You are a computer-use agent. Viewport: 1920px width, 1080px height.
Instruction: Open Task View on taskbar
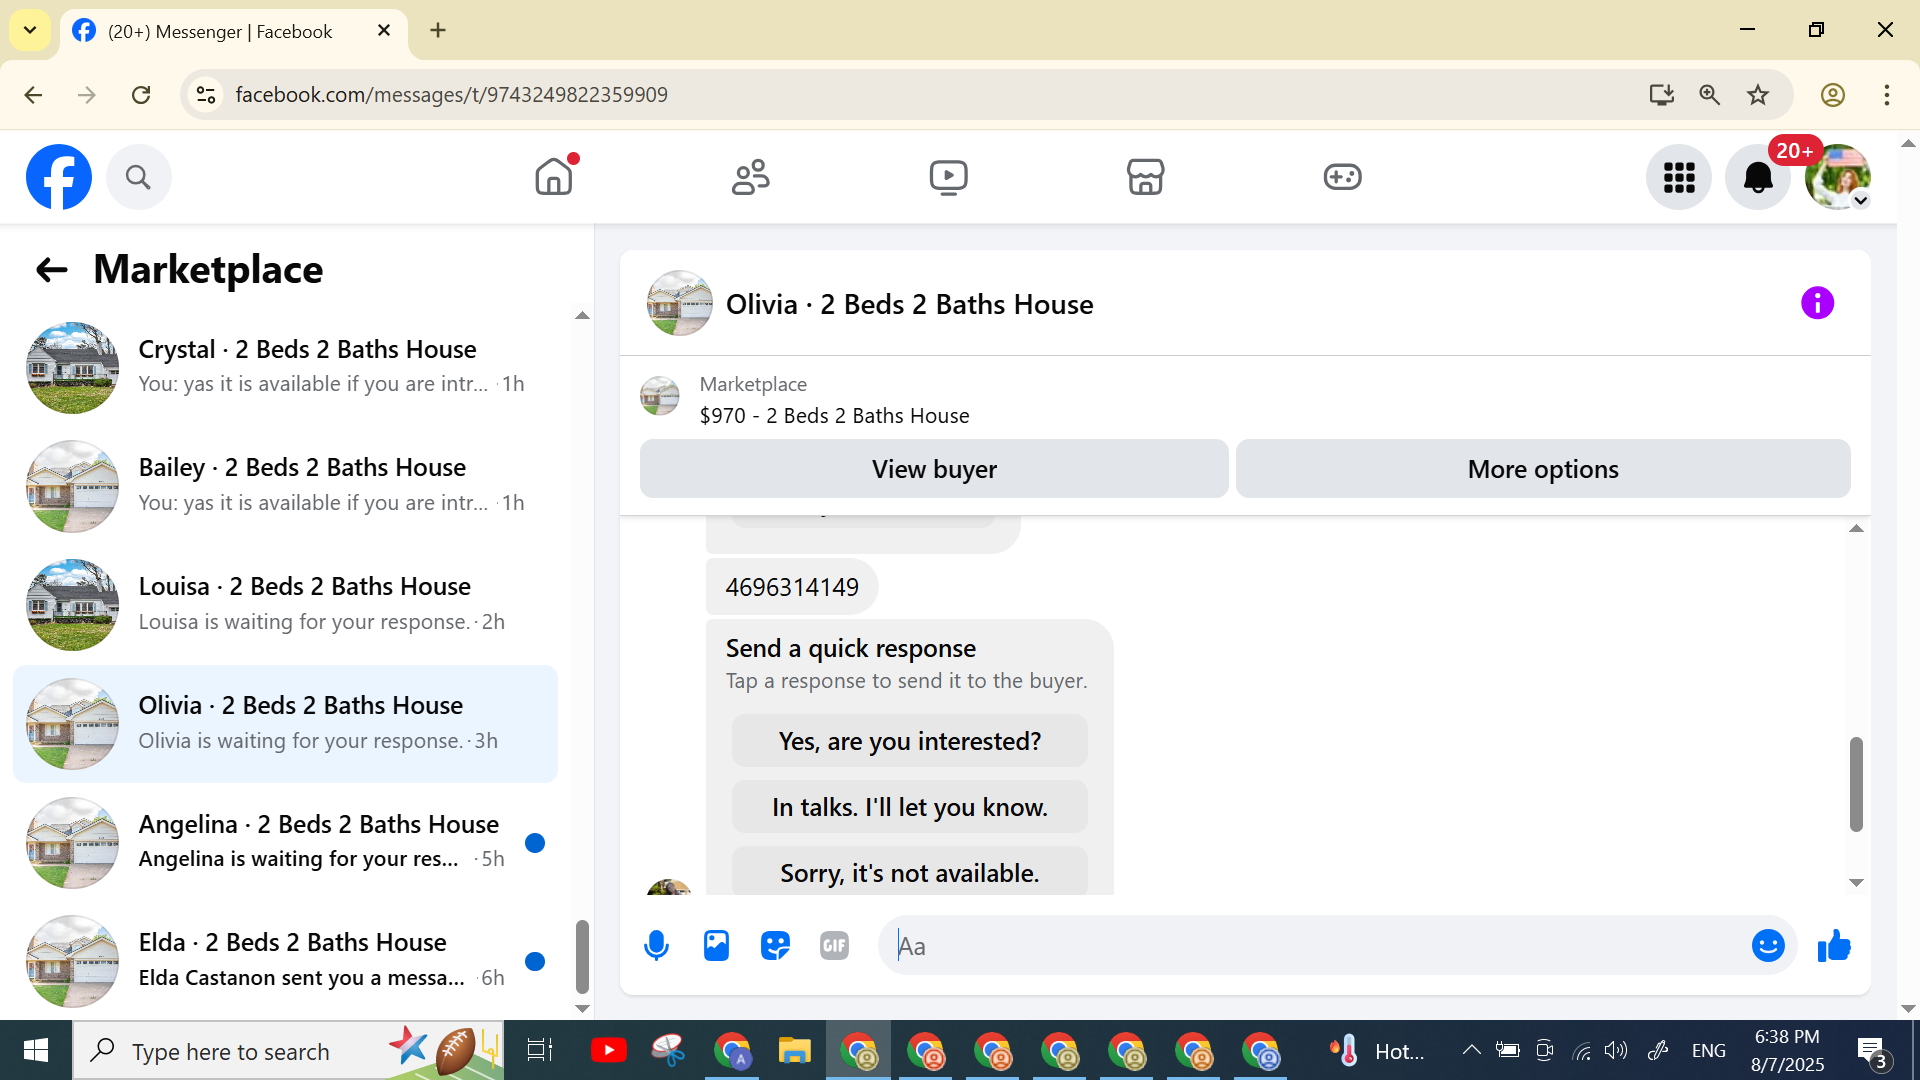coord(540,1051)
